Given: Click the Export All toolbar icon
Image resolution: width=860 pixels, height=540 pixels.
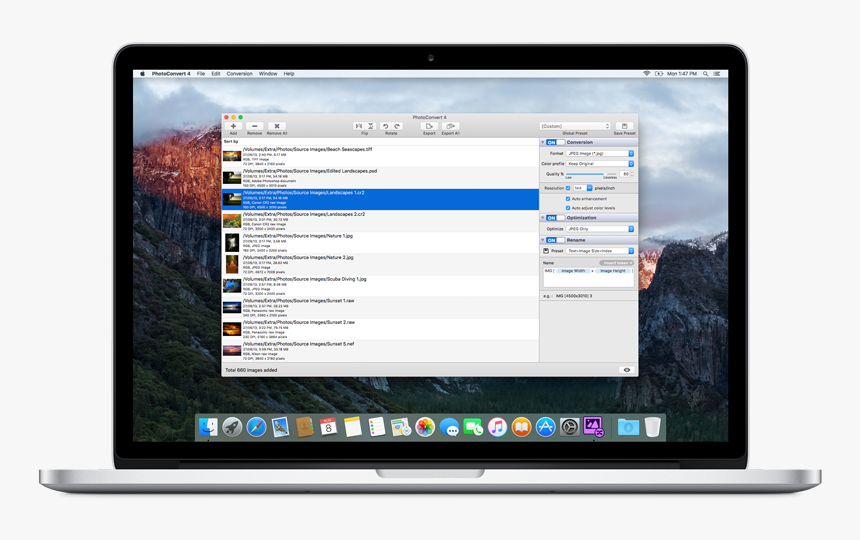Looking at the screenshot, I should coord(450,127).
